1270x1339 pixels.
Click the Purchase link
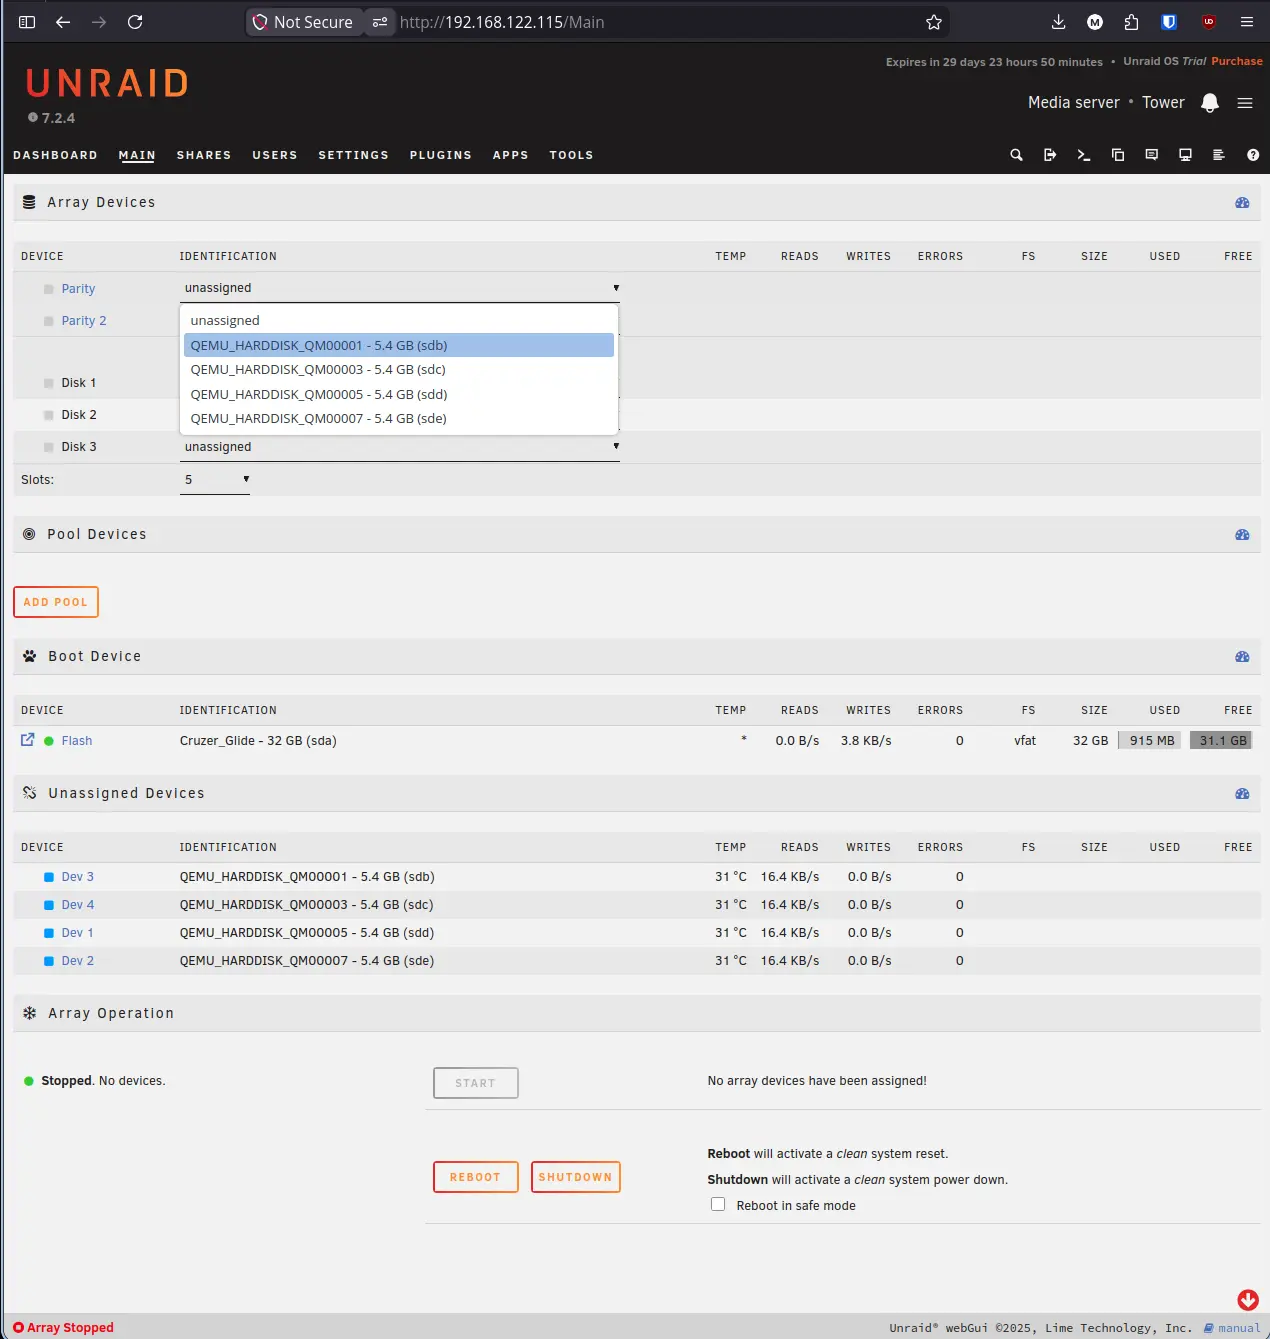(x=1237, y=61)
